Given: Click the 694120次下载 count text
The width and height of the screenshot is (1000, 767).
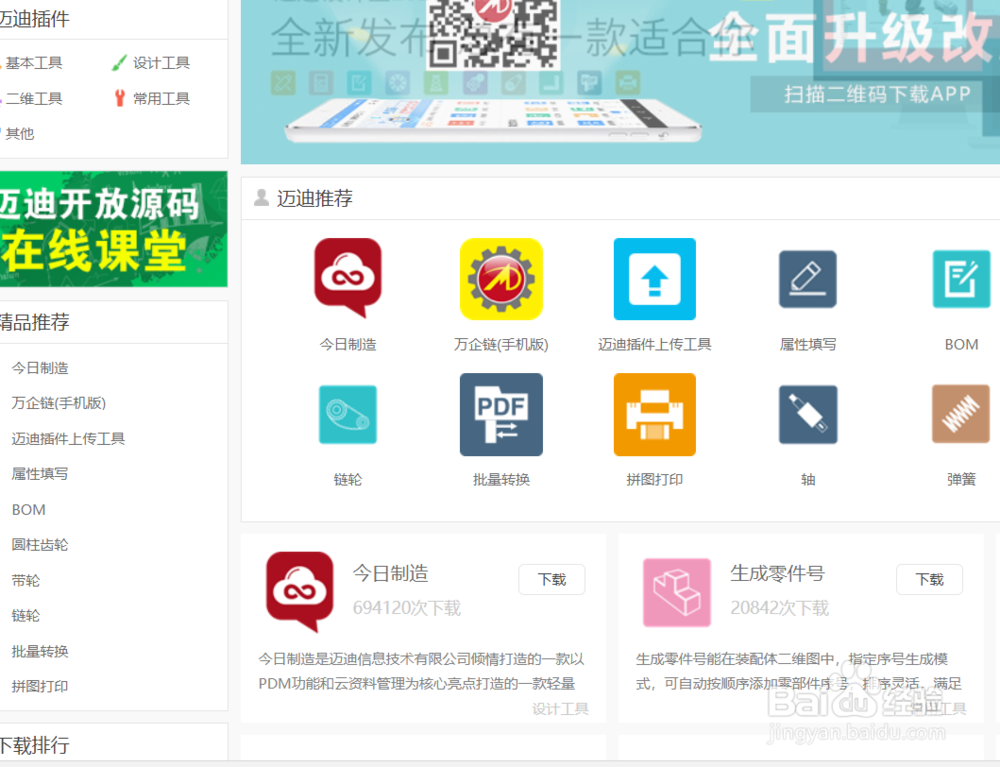Looking at the screenshot, I should (407, 608).
